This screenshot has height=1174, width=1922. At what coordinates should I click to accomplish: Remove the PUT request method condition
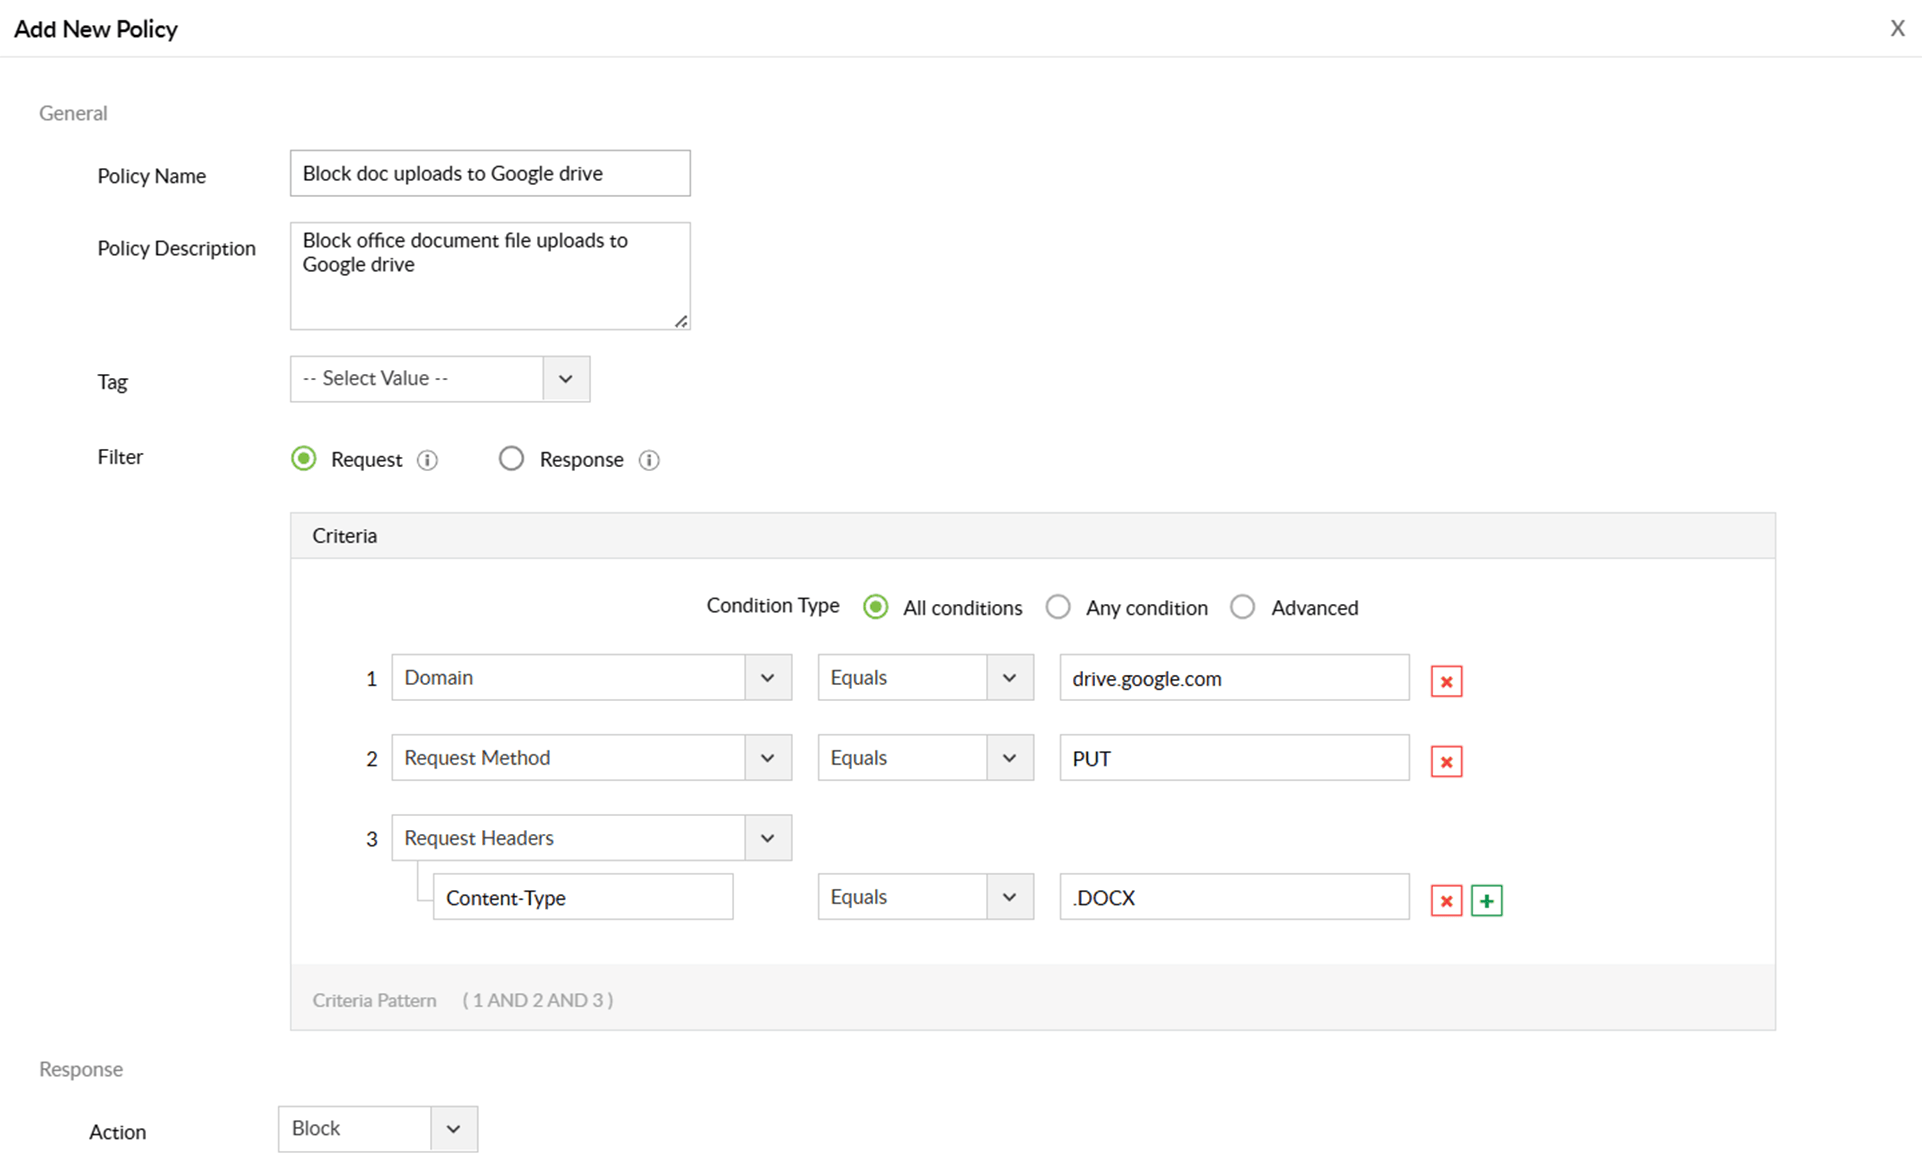(1446, 762)
